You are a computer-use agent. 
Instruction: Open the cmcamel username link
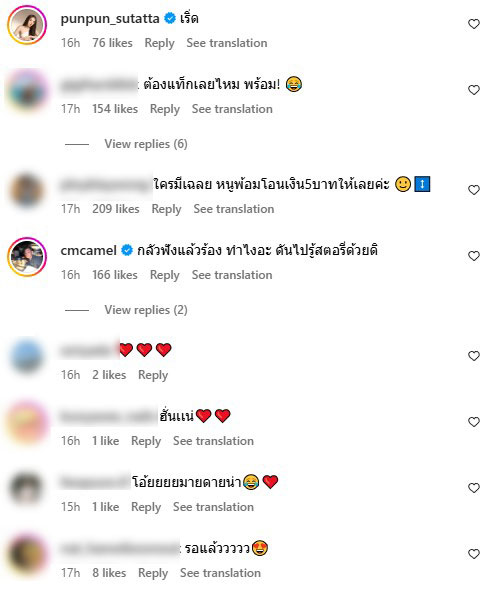tap(88, 251)
